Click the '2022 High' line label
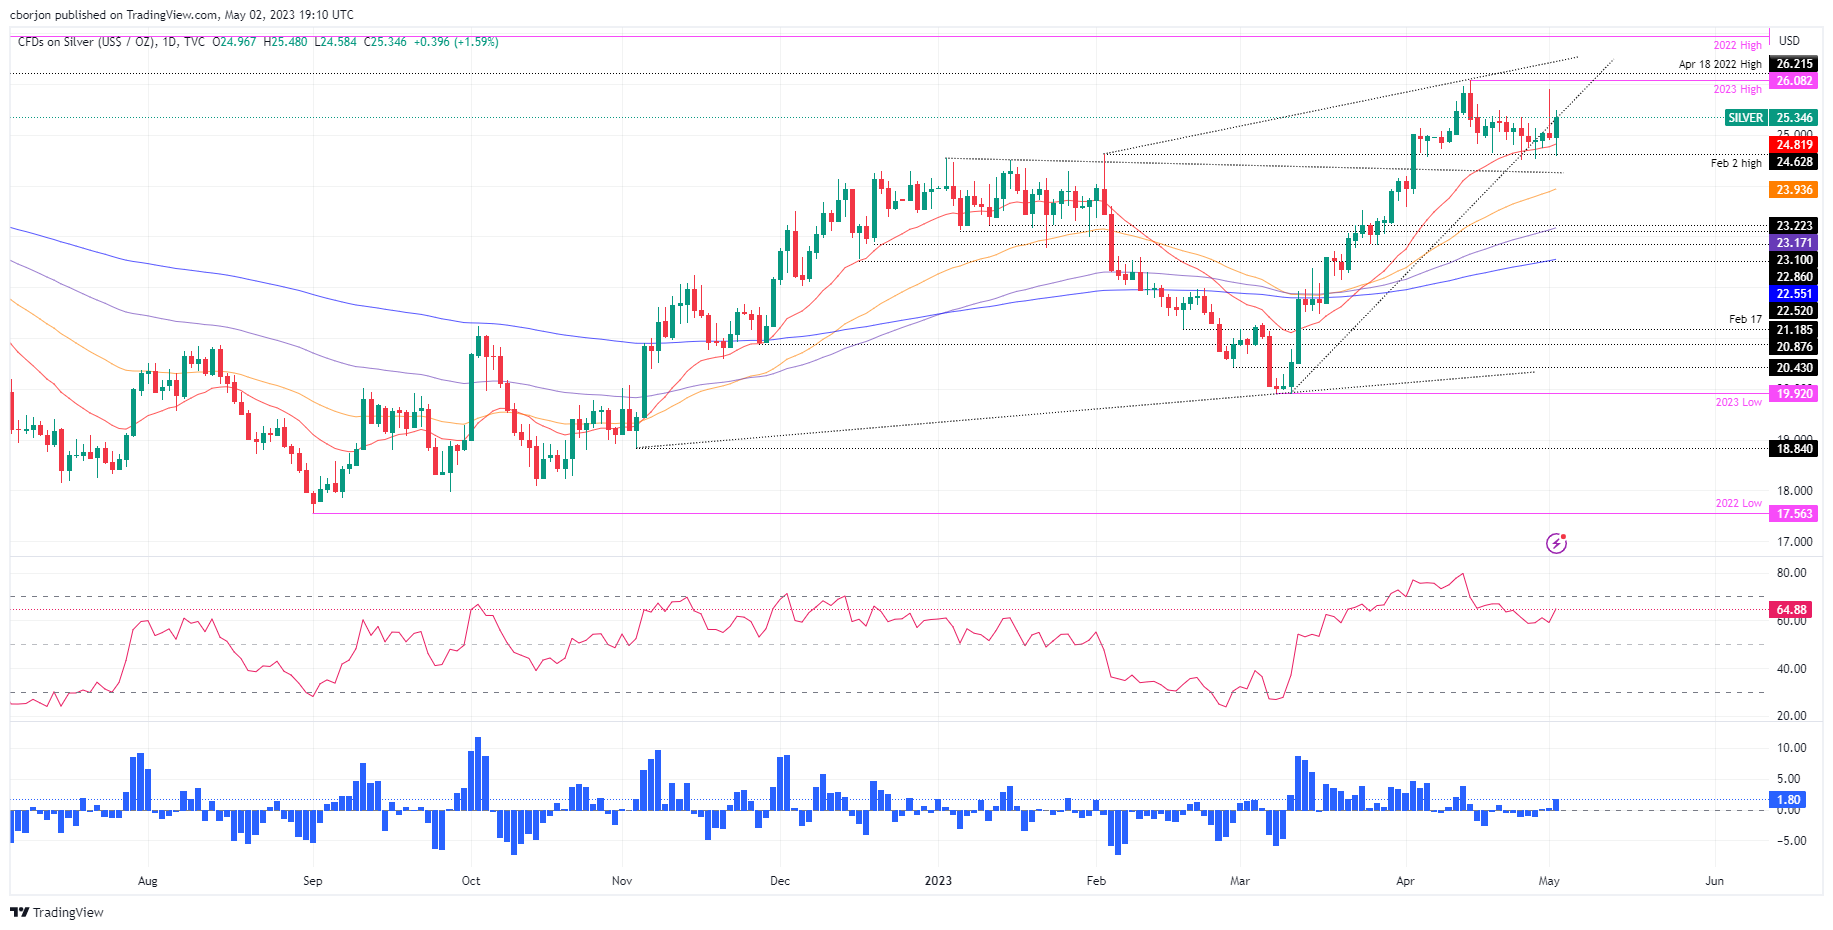The height and width of the screenshot is (930, 1833). click(1737, 46)
